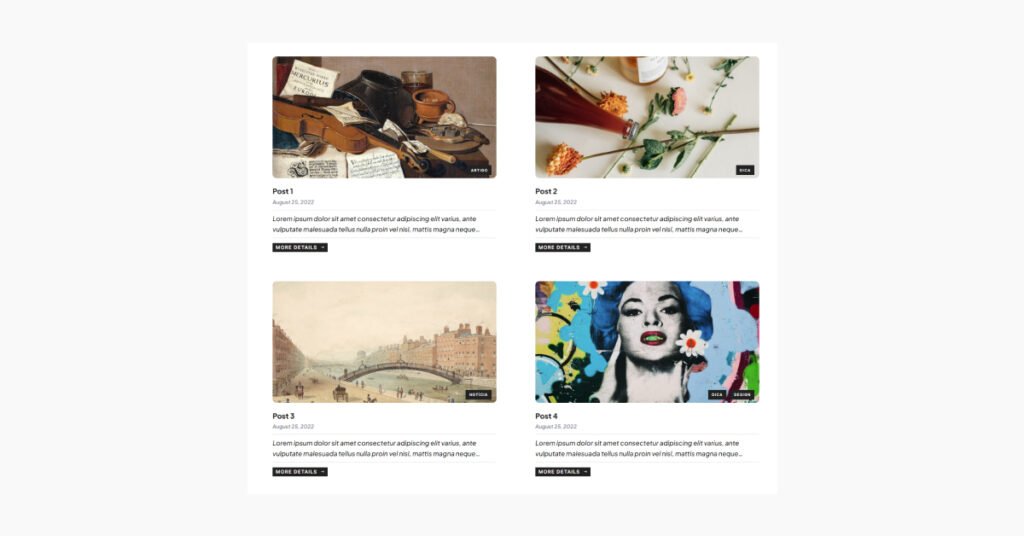Click the Post 1 title link
1024x536 pixels.
tap(283, 191)
